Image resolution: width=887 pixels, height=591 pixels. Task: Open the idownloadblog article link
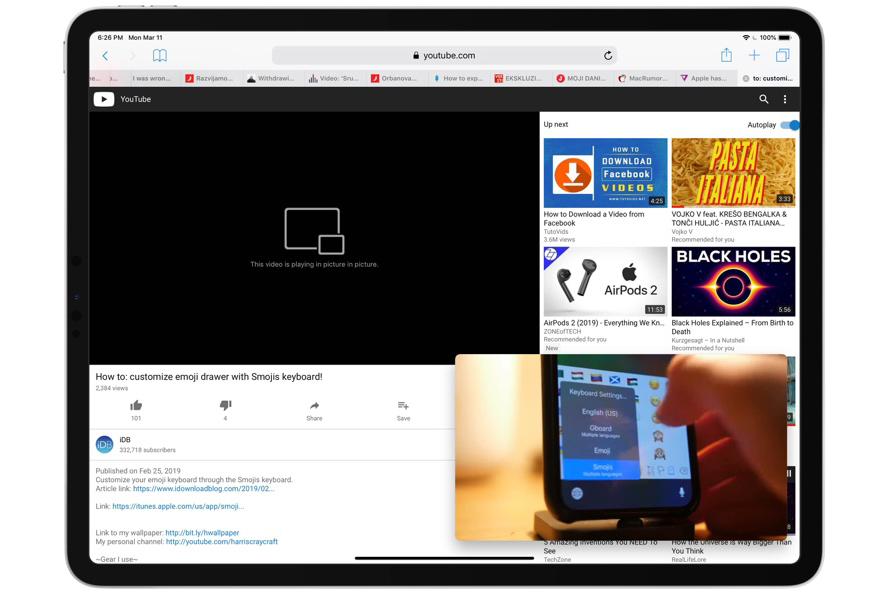(x=203, y=489)
